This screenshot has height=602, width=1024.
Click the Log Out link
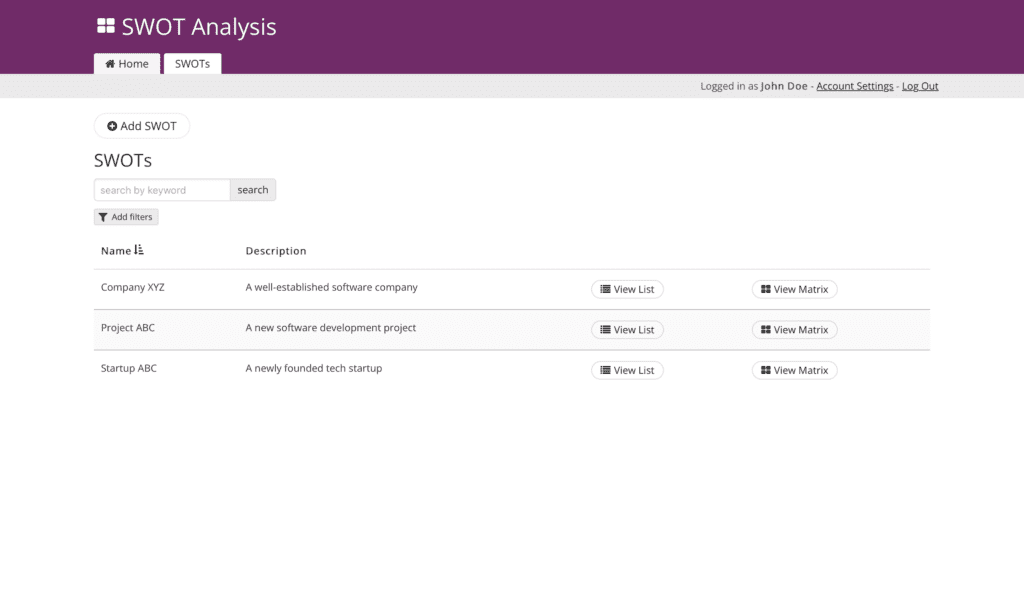[x=920, y=86]
